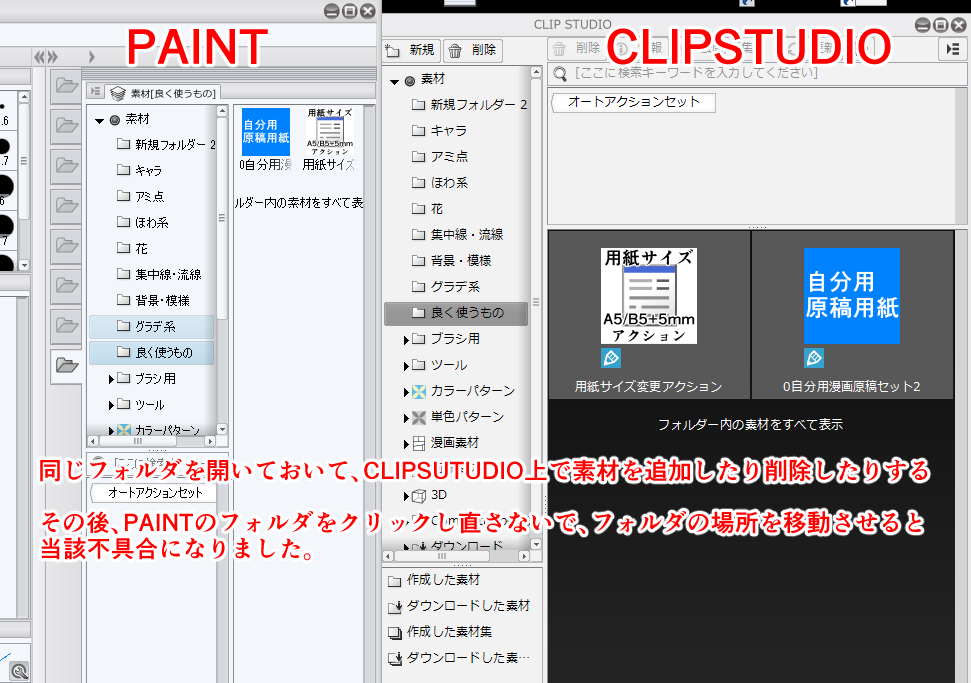Collapse the 素材 root node in CLIP STUDIO tree
The image size is (971, 683).
(394, 81)
